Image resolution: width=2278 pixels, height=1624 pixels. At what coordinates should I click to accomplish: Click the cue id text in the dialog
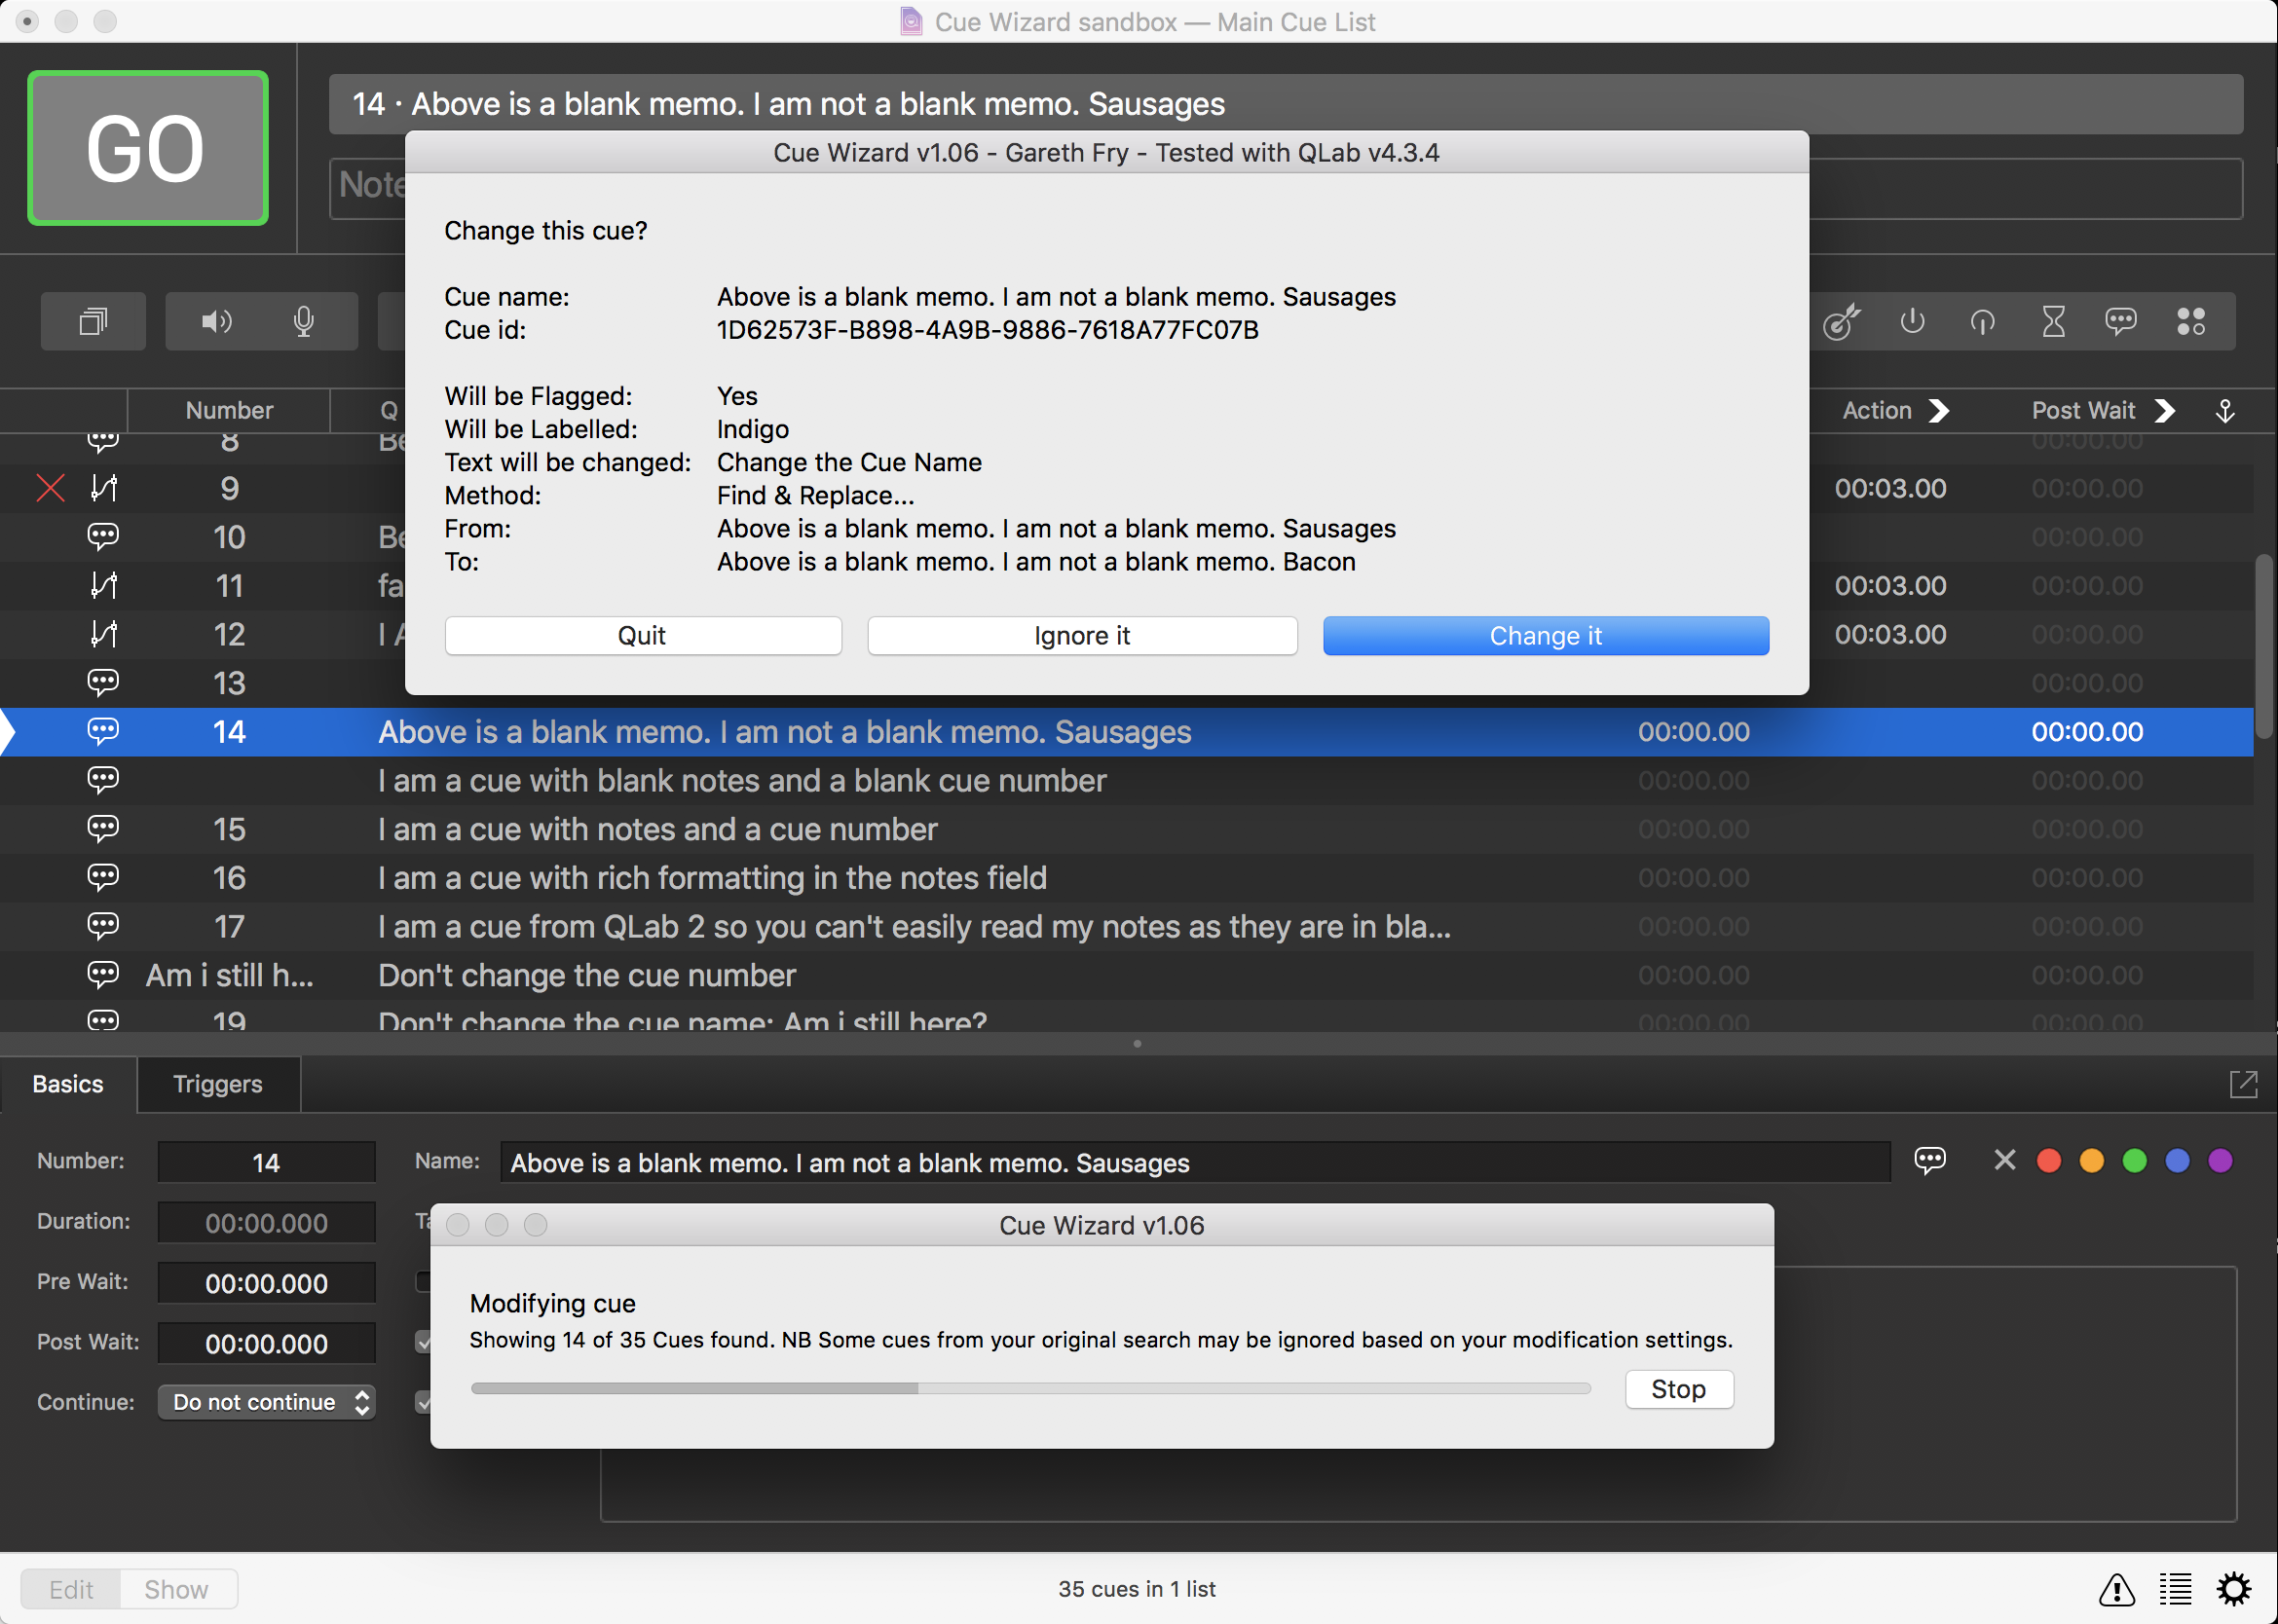[x=987, y=330]
